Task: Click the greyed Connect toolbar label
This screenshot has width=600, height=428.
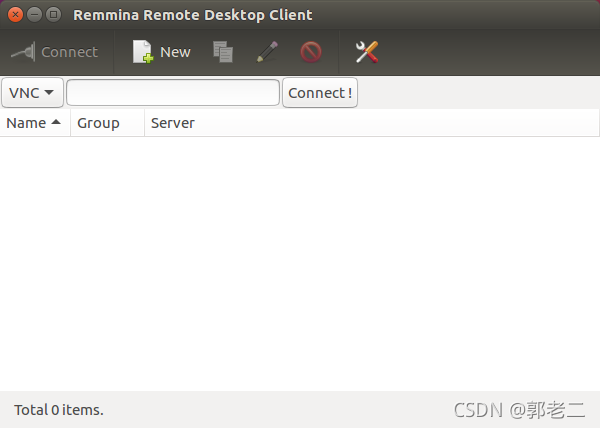Action: pyautogui.click(x=70, y=52)
